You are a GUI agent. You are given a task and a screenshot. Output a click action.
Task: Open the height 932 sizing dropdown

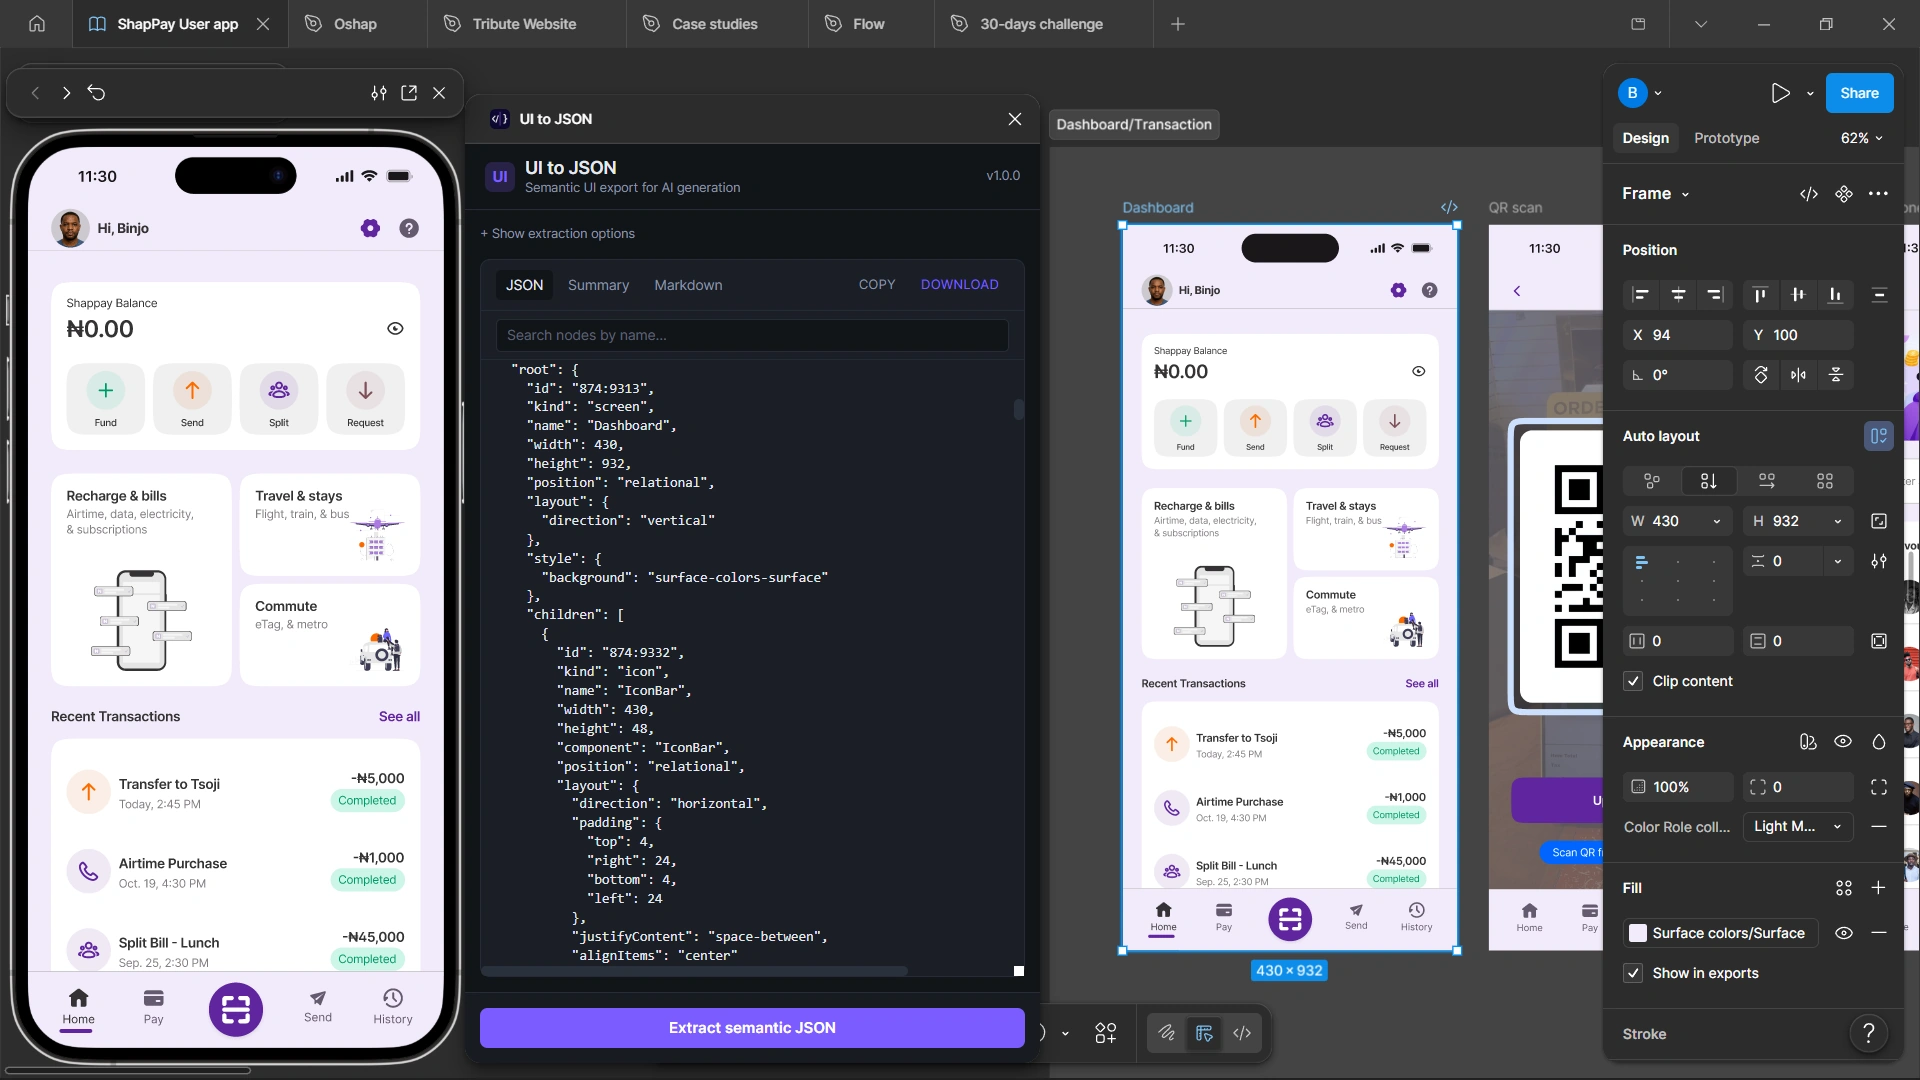tap(1837, 521)
